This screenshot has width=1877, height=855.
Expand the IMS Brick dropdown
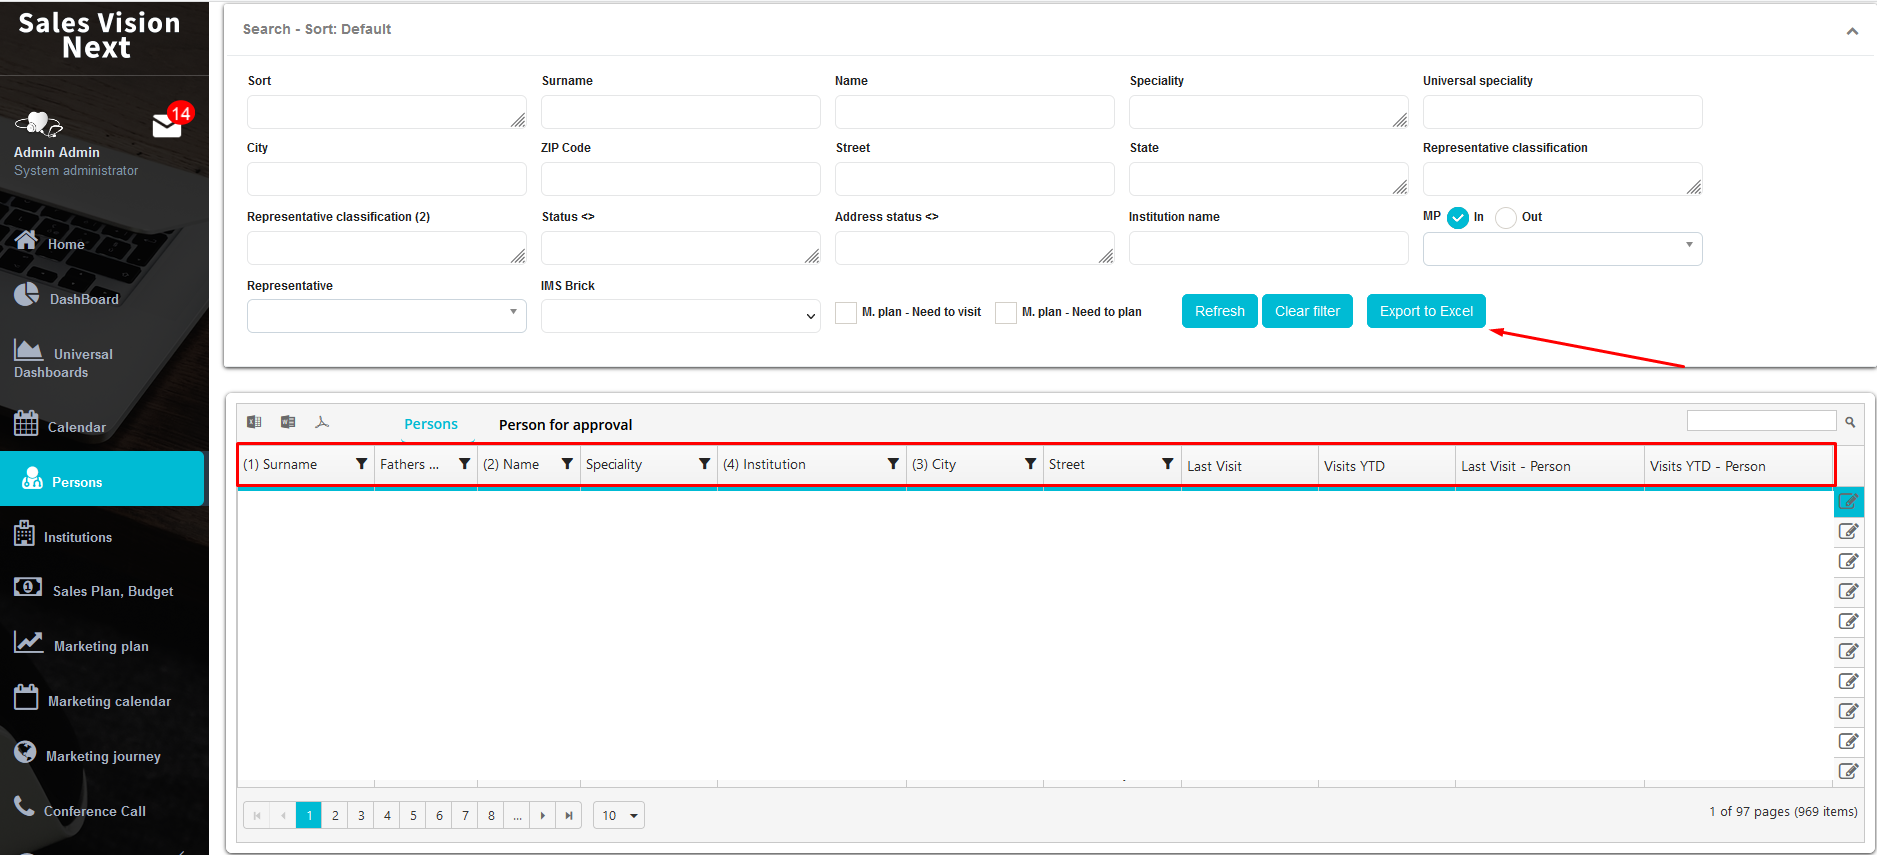(x=680, y=316)
